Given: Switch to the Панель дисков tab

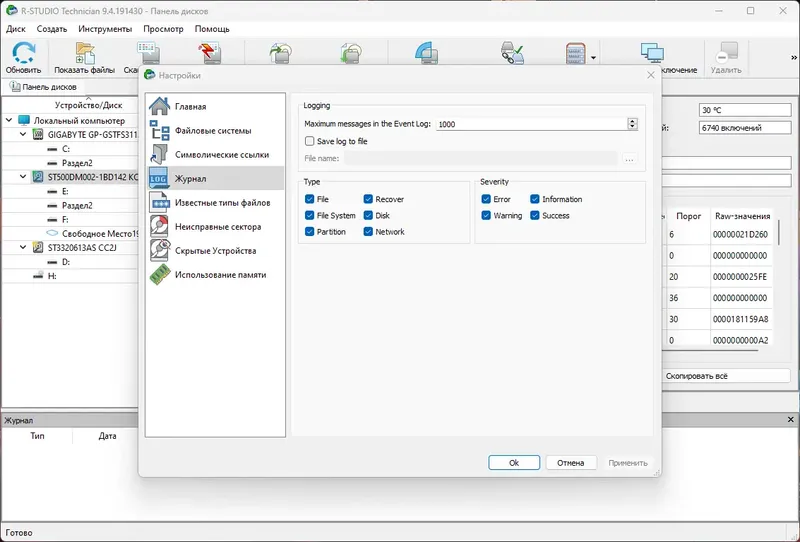Looking at the screenshot, I should (x=44, y=87).
